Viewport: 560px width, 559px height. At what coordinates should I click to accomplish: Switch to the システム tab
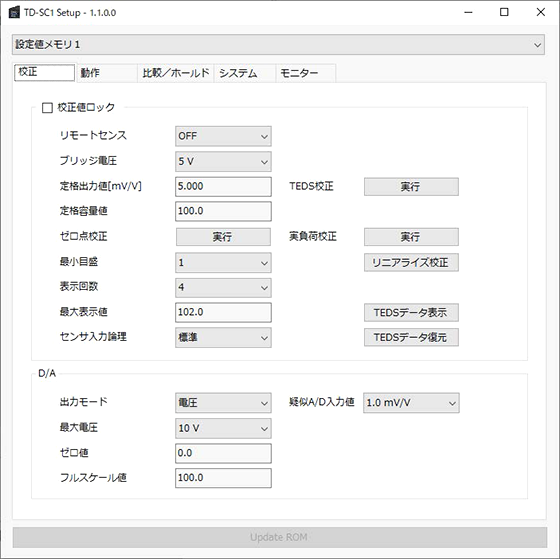[x=245, y=73]
